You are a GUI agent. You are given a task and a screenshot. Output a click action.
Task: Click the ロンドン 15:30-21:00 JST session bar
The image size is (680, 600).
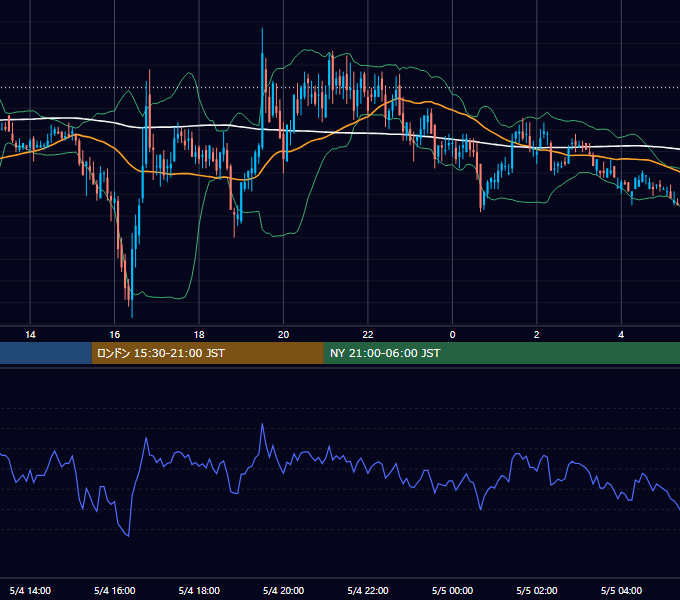(x=207, y=353)
